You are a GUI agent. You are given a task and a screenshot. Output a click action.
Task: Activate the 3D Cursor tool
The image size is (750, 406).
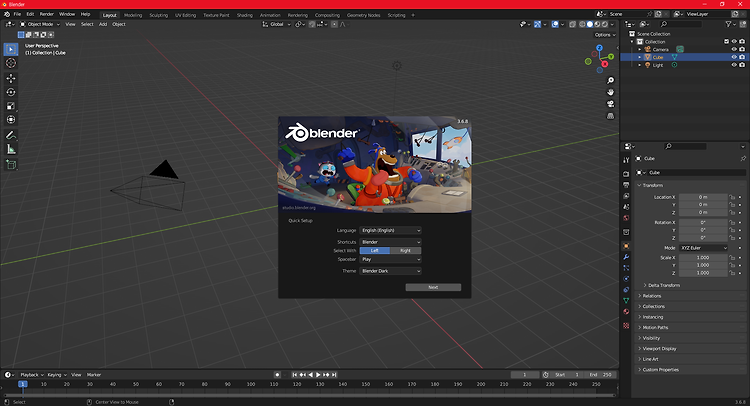[x=11, y=63]
